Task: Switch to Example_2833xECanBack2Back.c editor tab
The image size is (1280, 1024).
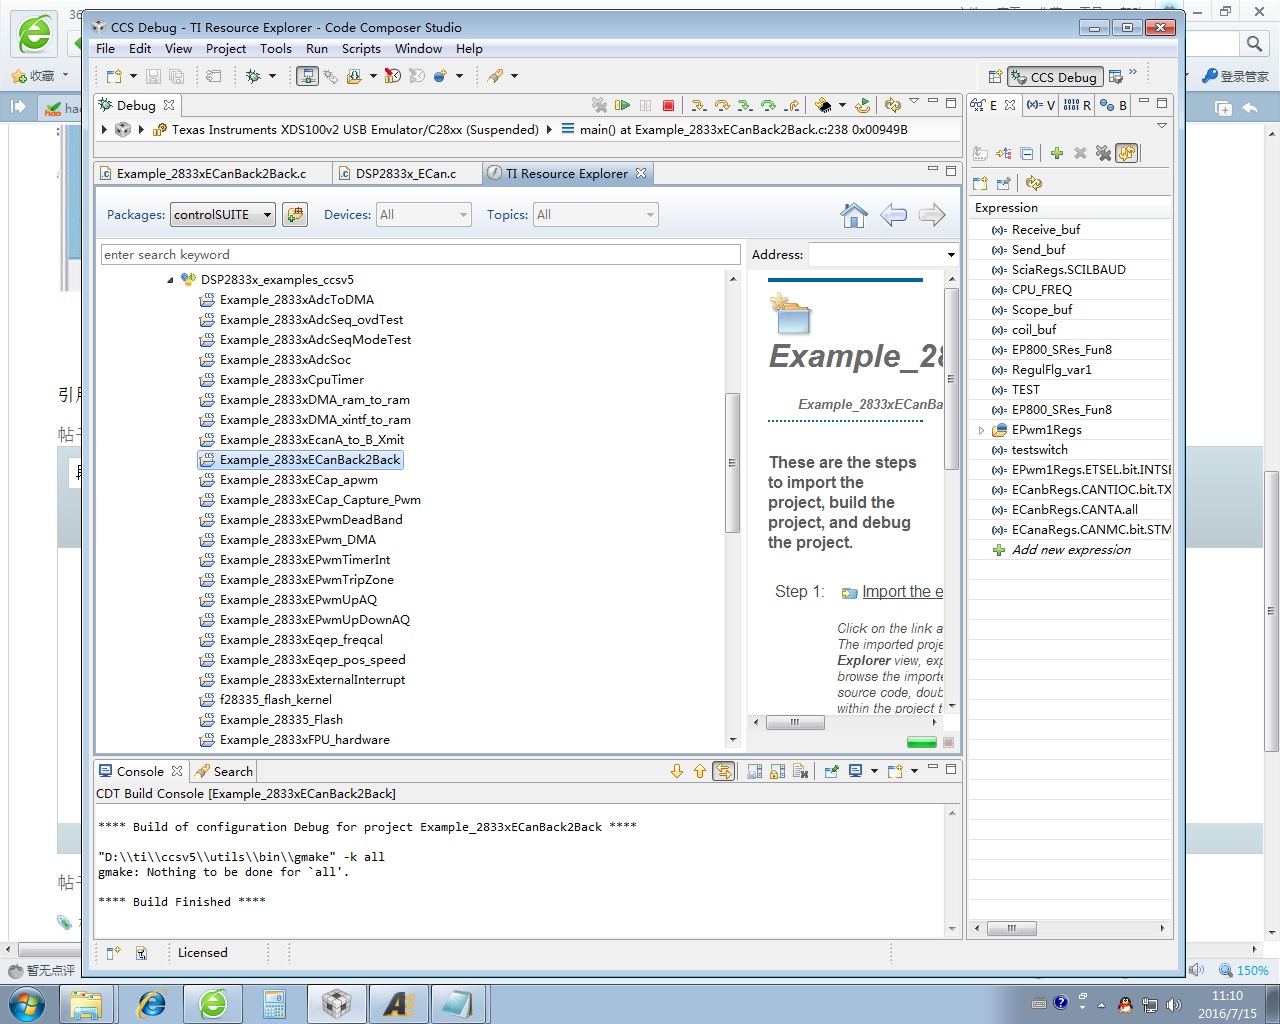Action: [x=211, y=174]
